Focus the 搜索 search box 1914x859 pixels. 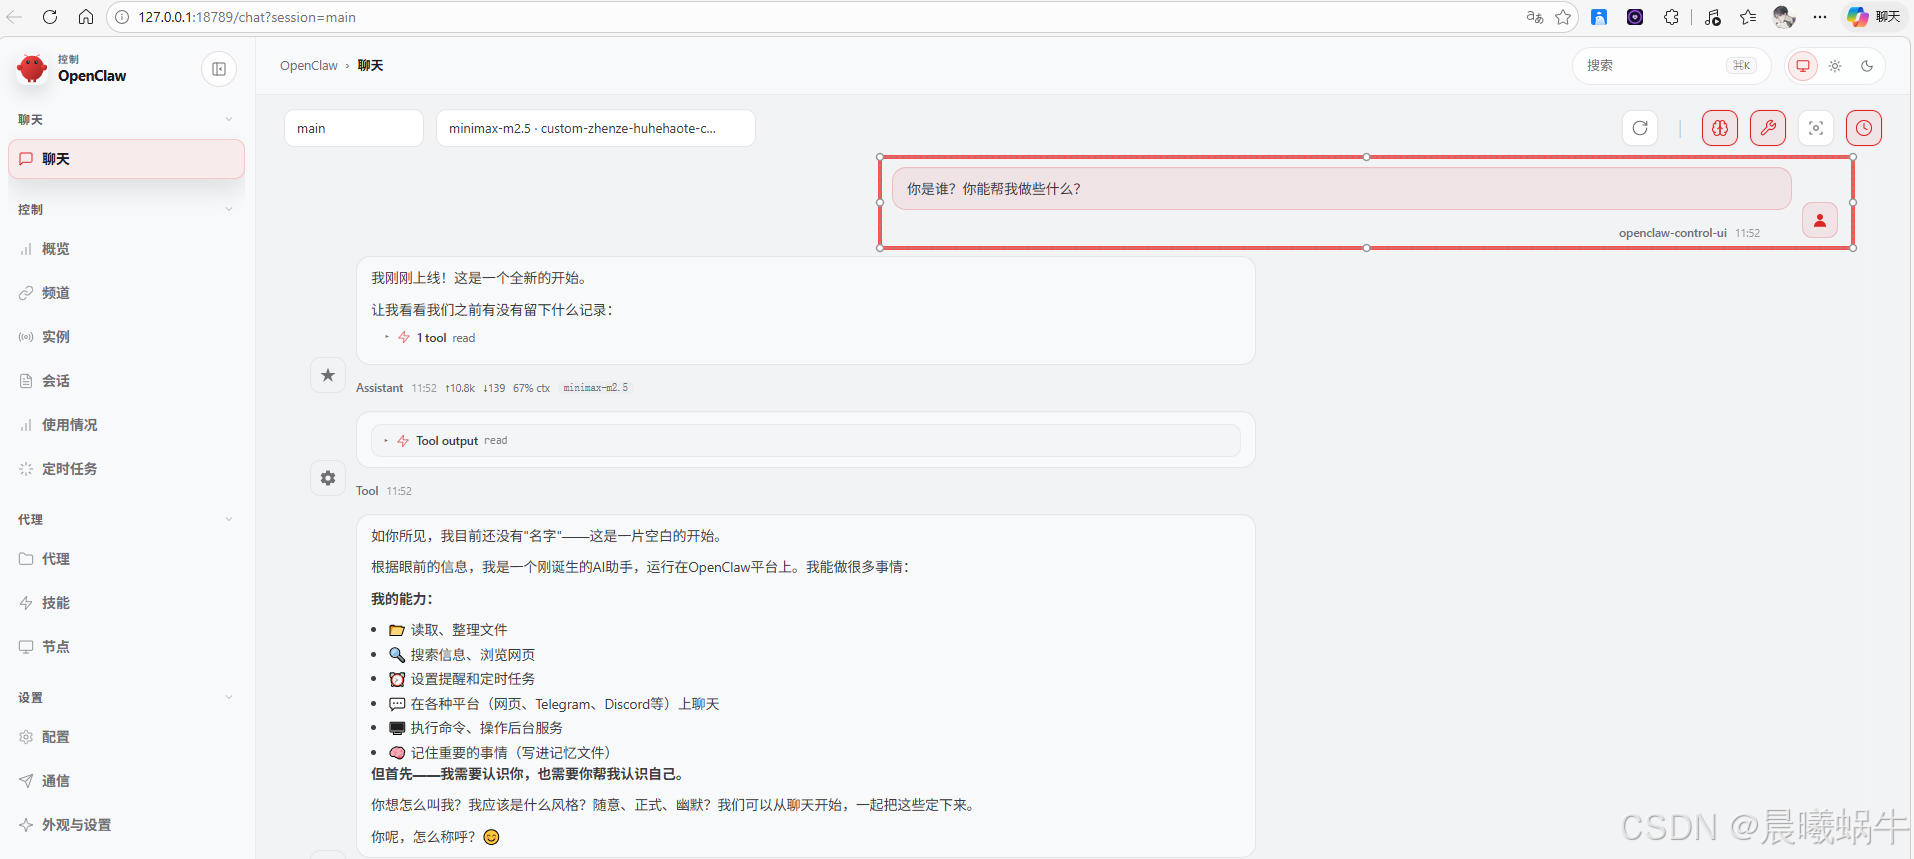click(1671, 66)
